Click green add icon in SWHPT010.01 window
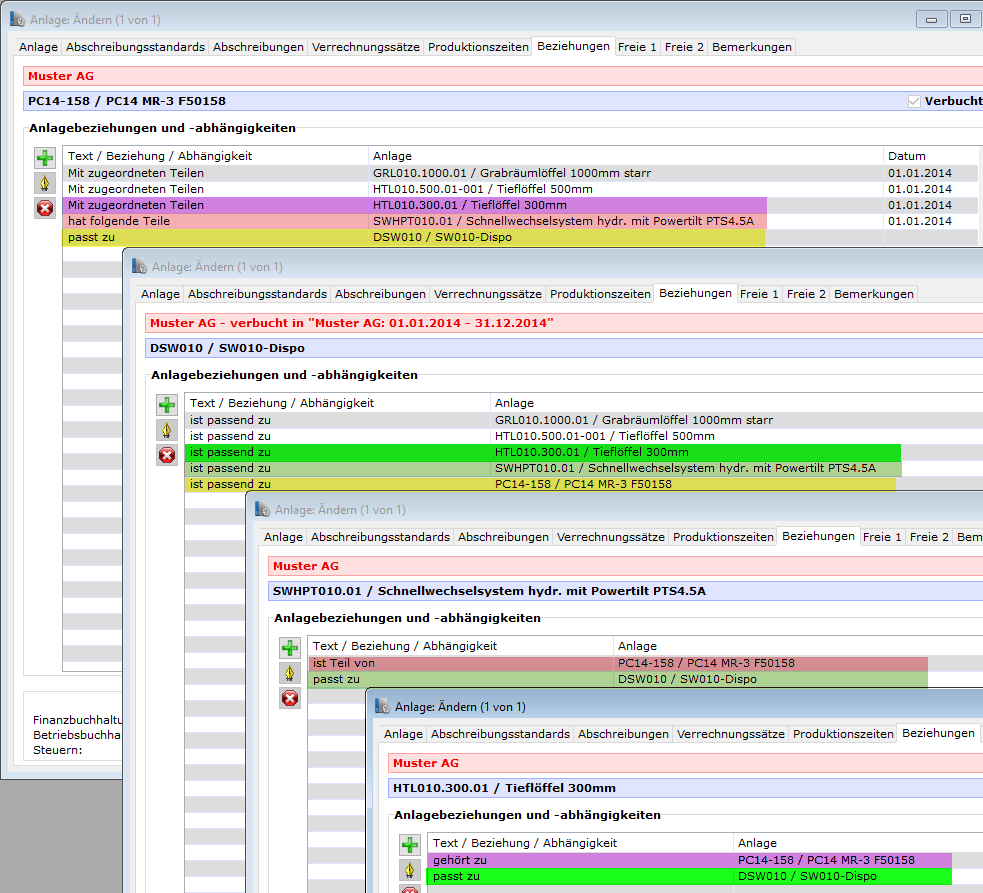This screenshot has width=983, height=893. pos(290,648)
